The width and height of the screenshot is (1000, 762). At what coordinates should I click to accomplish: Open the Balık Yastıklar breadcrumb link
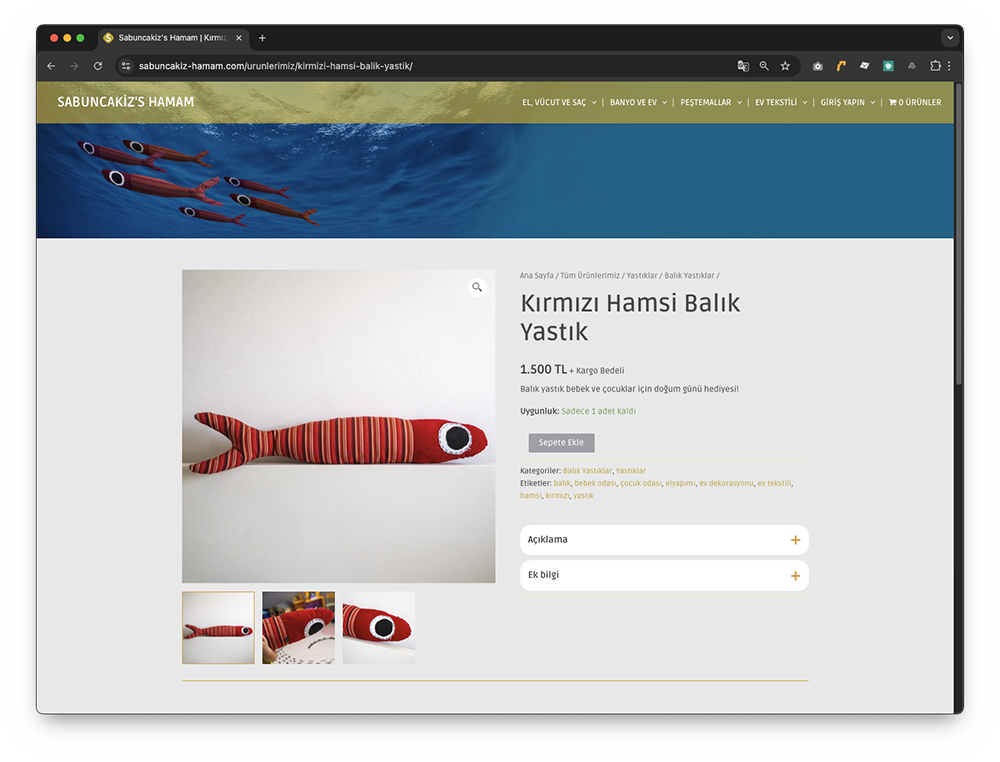(x=689, y=275)
